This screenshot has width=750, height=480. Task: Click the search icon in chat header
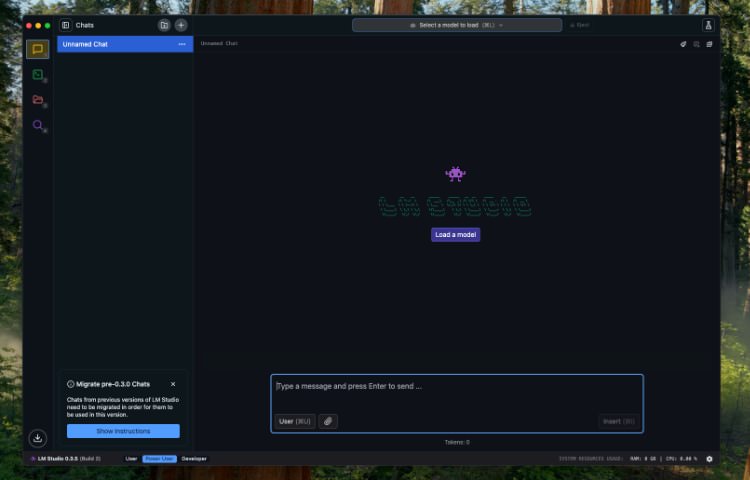(696, 44)
